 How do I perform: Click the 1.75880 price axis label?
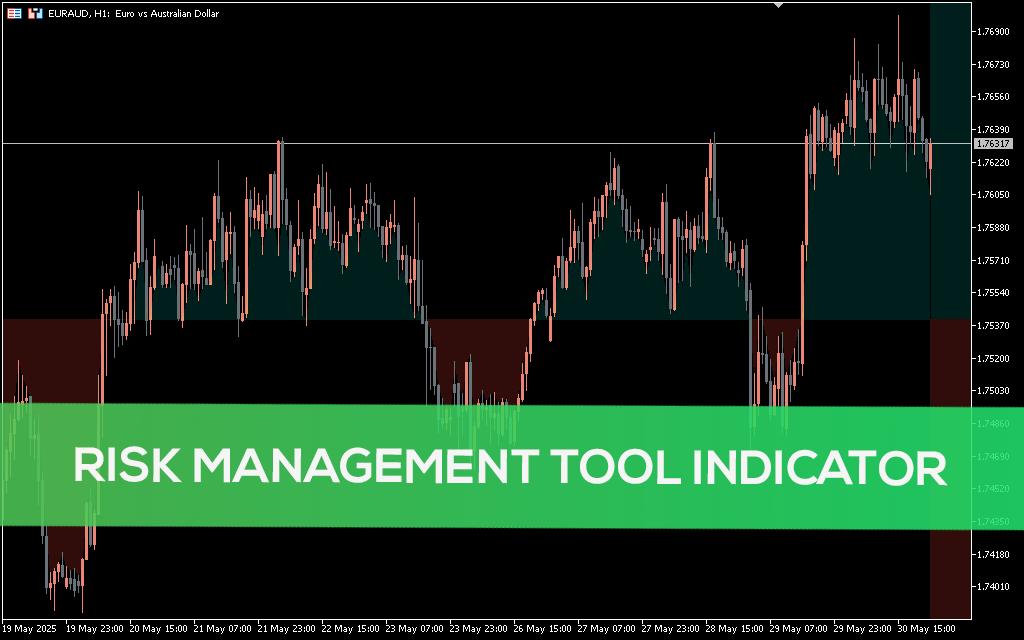pyautogui.click(x=993, y=228)
